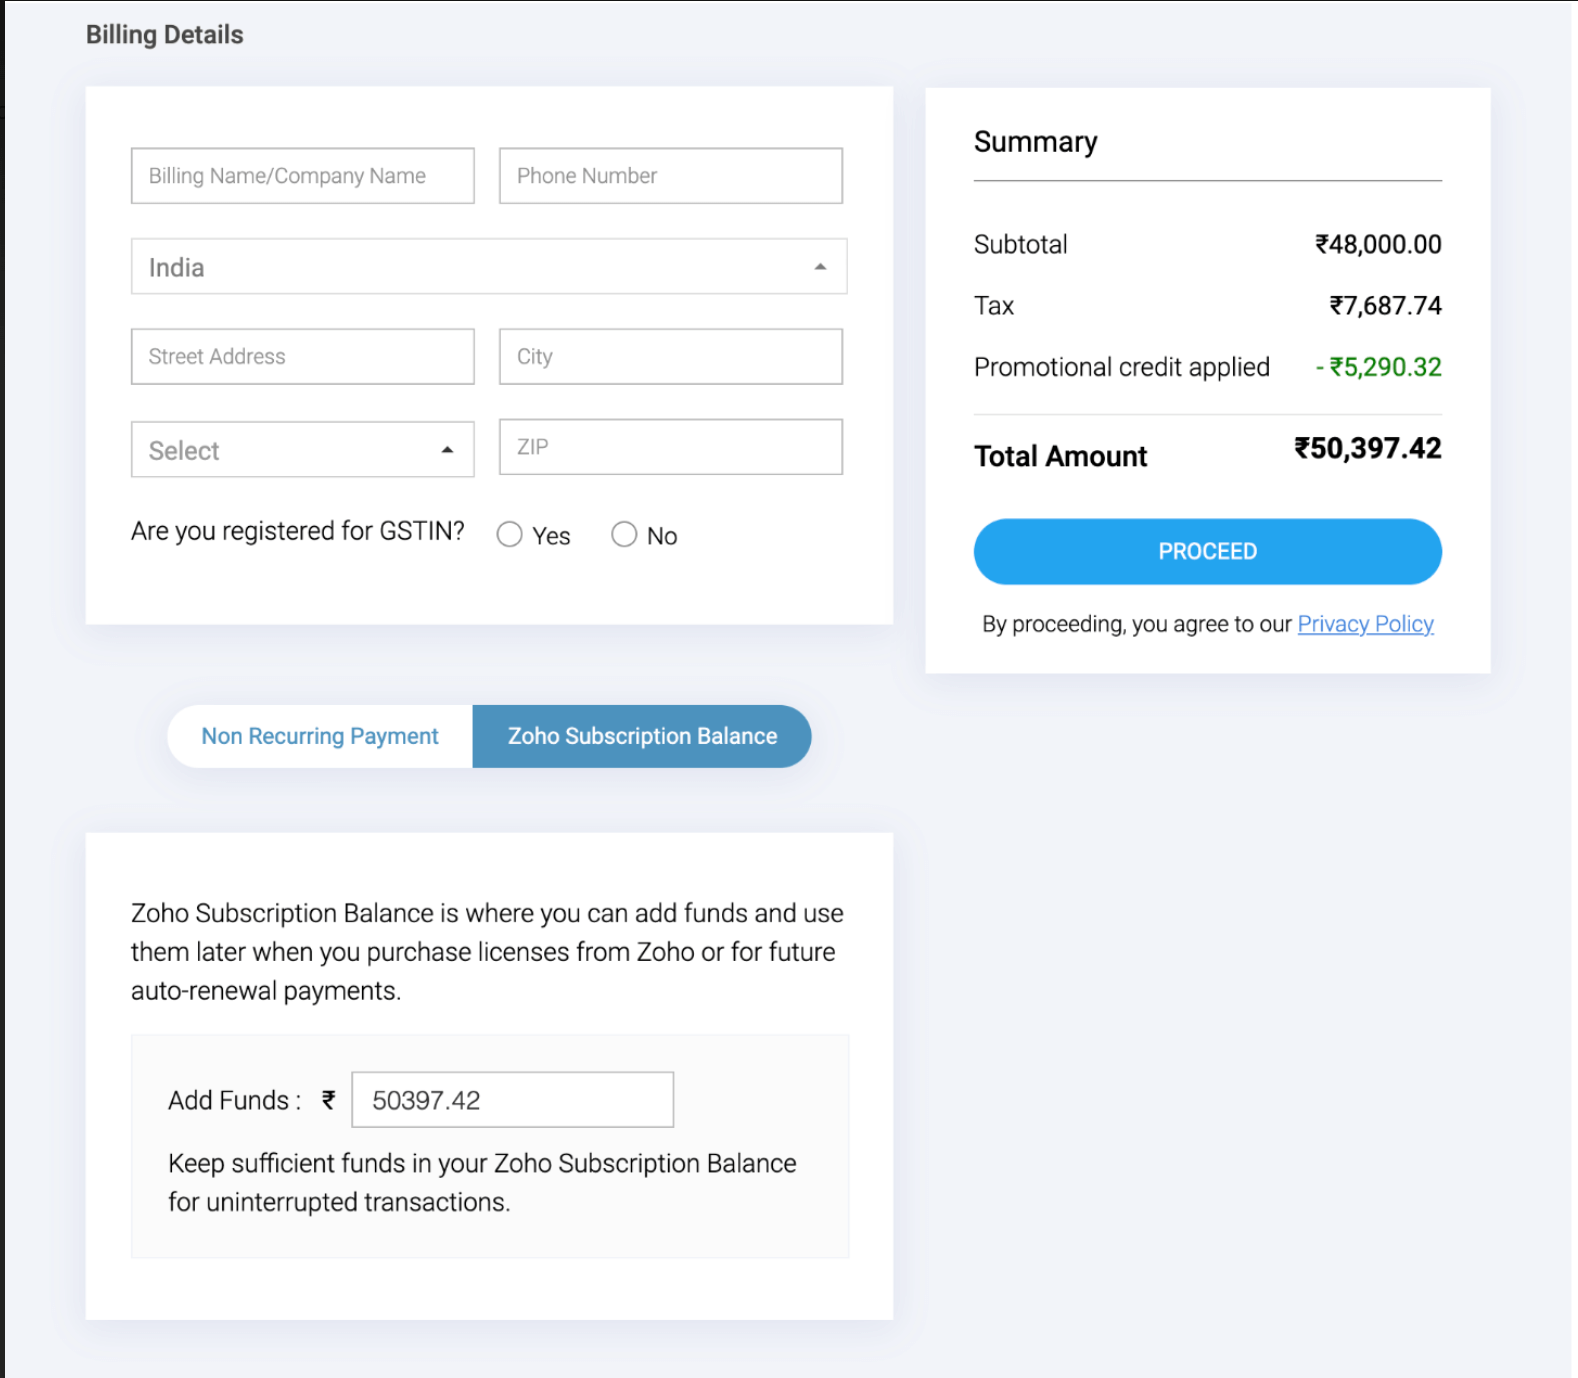Click the green promotional credit amount
The width and height of the screenshot is (1578, 1378).
pyautogui.click(x=1379, y=367)
